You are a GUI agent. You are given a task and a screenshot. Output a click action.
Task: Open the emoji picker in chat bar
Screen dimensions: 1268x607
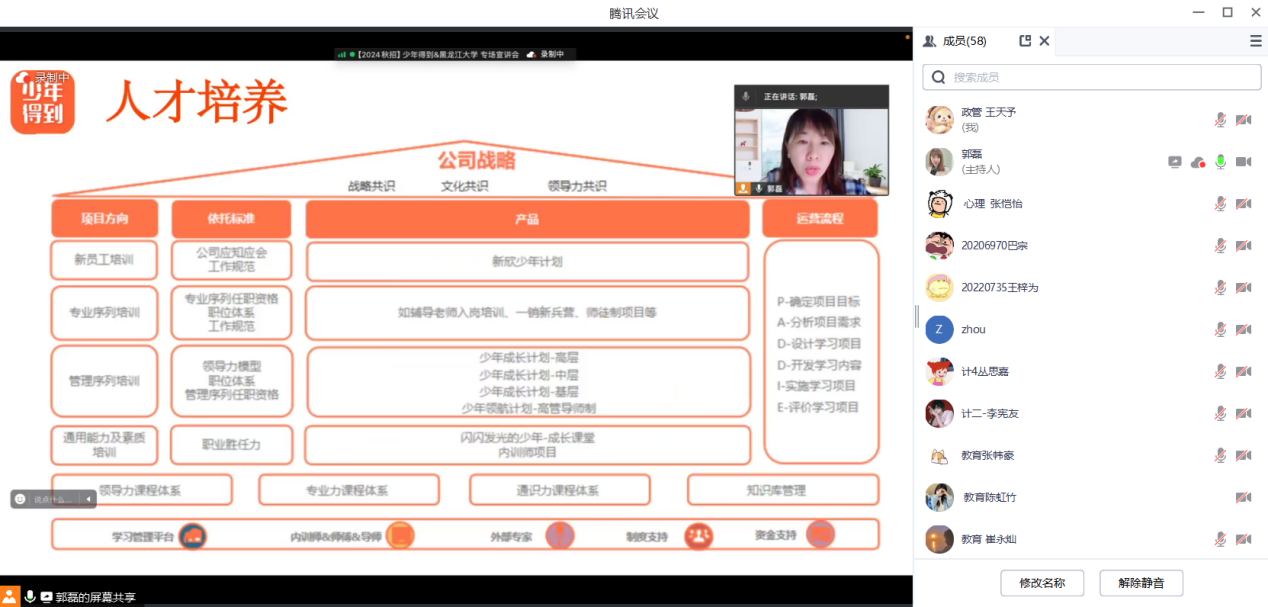(x=20, y=499)
